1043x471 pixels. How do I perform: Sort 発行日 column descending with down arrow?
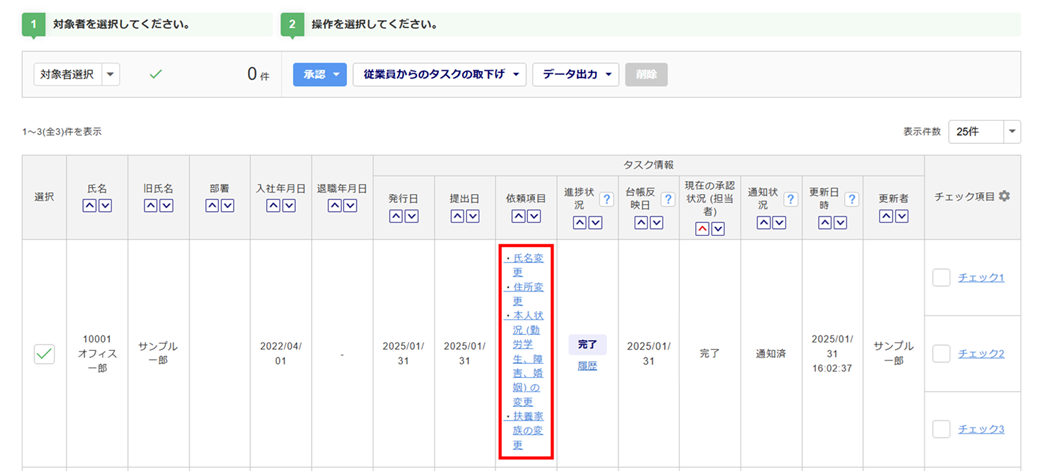tap(413, 217)
